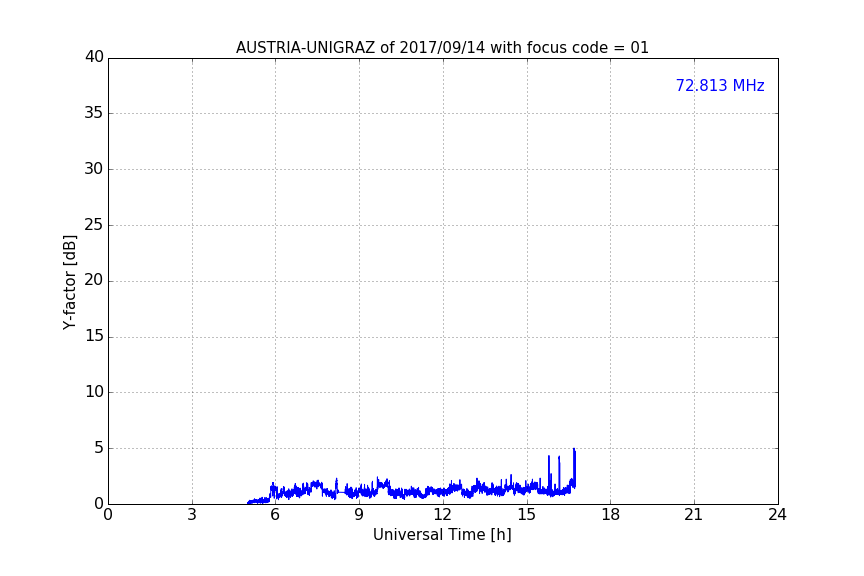This screenshot has width=864, height=576.
Task: Click x-axis tick label 24
Action: [x=777, y=515]
